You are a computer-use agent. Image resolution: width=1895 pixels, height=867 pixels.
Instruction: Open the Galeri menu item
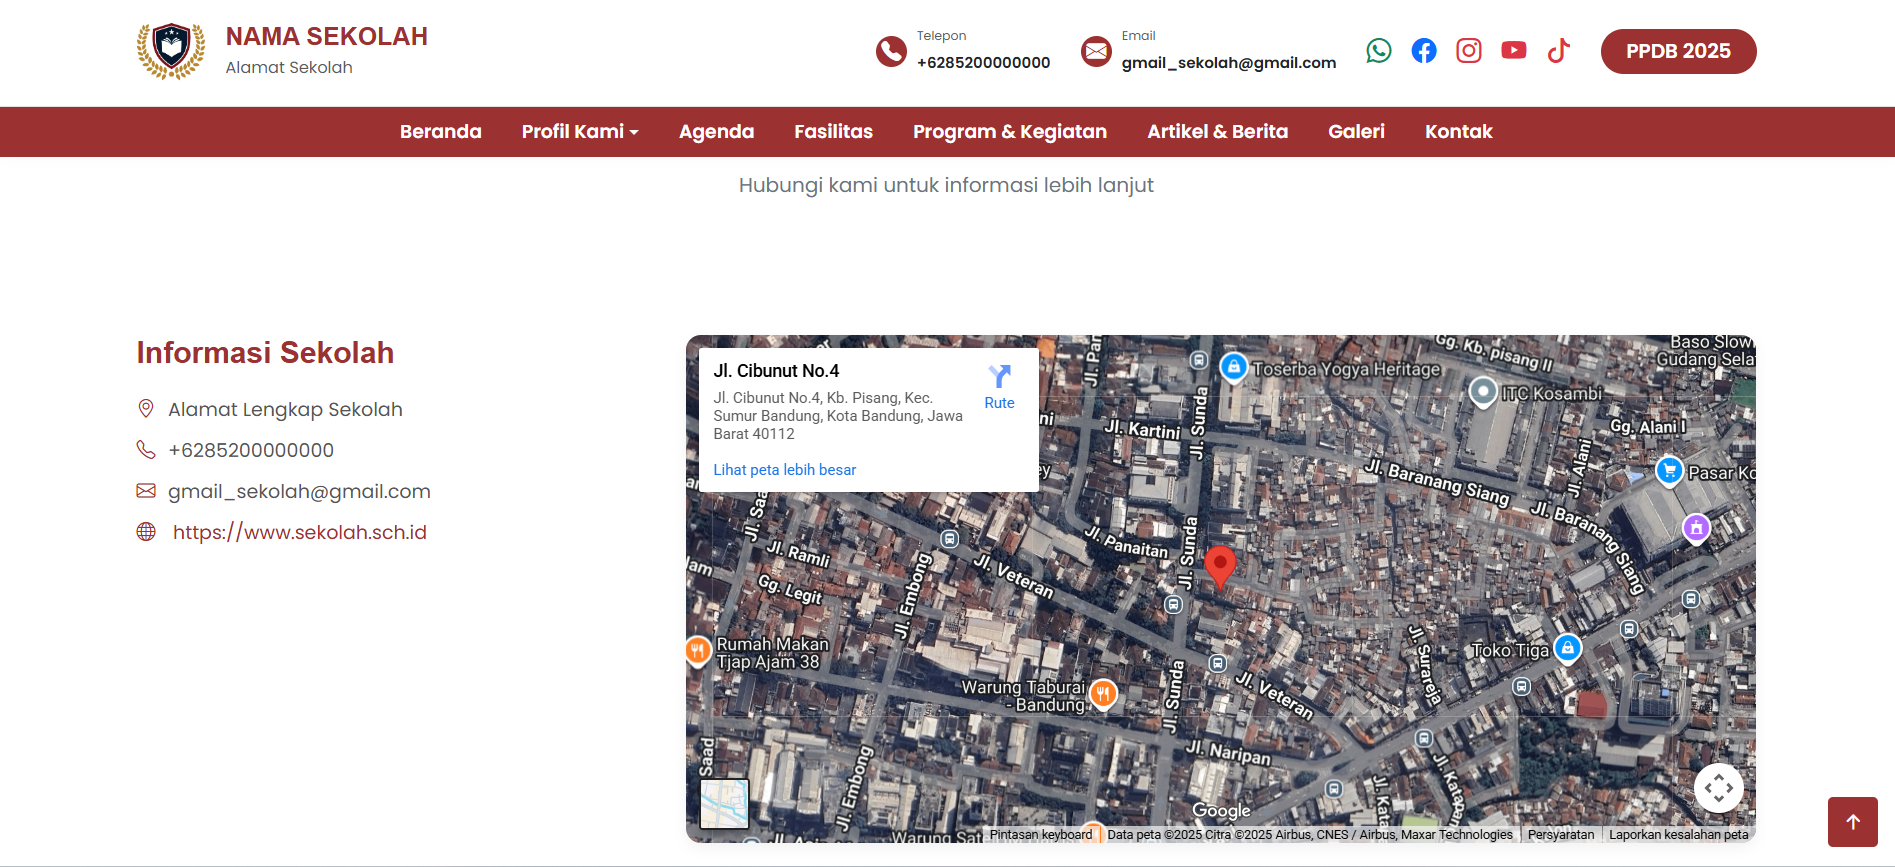(1355, 132)
